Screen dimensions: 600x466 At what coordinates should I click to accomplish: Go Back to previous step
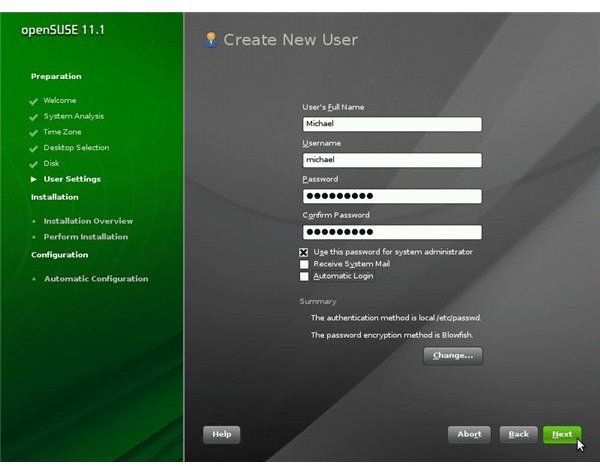(518, 435)
